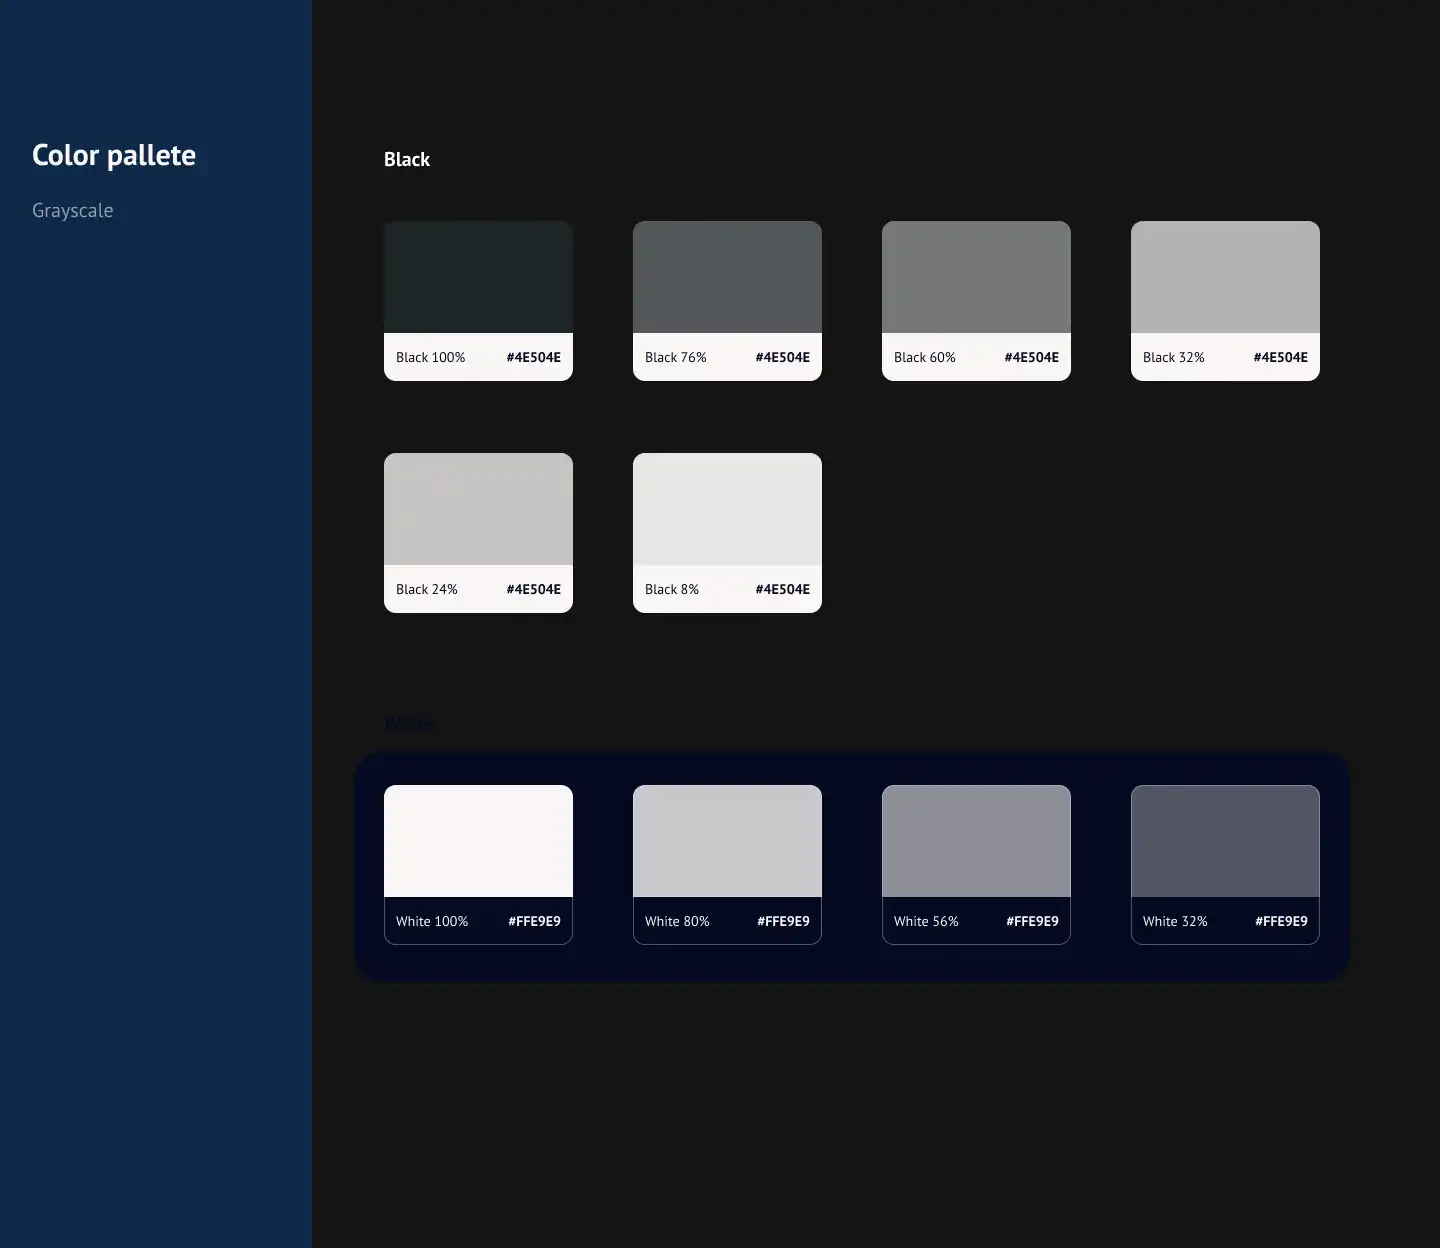The height and width of the screenshot is (1248, 1440).
Task: Open the Grayscale sidebar link
Action: [x=72, y=210]
